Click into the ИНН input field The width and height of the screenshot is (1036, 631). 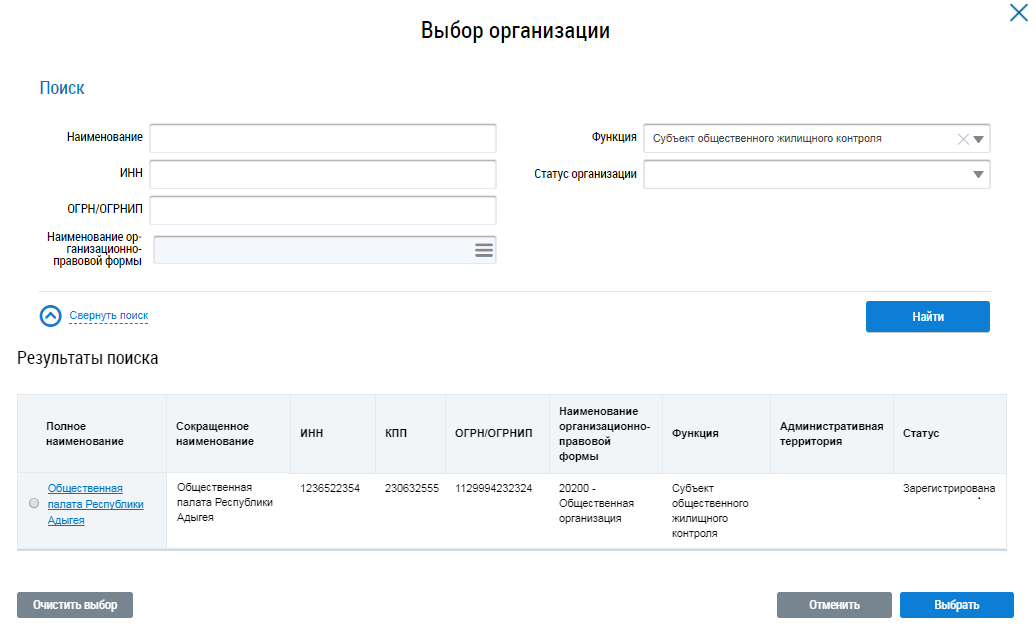click(x=323, y=174)
